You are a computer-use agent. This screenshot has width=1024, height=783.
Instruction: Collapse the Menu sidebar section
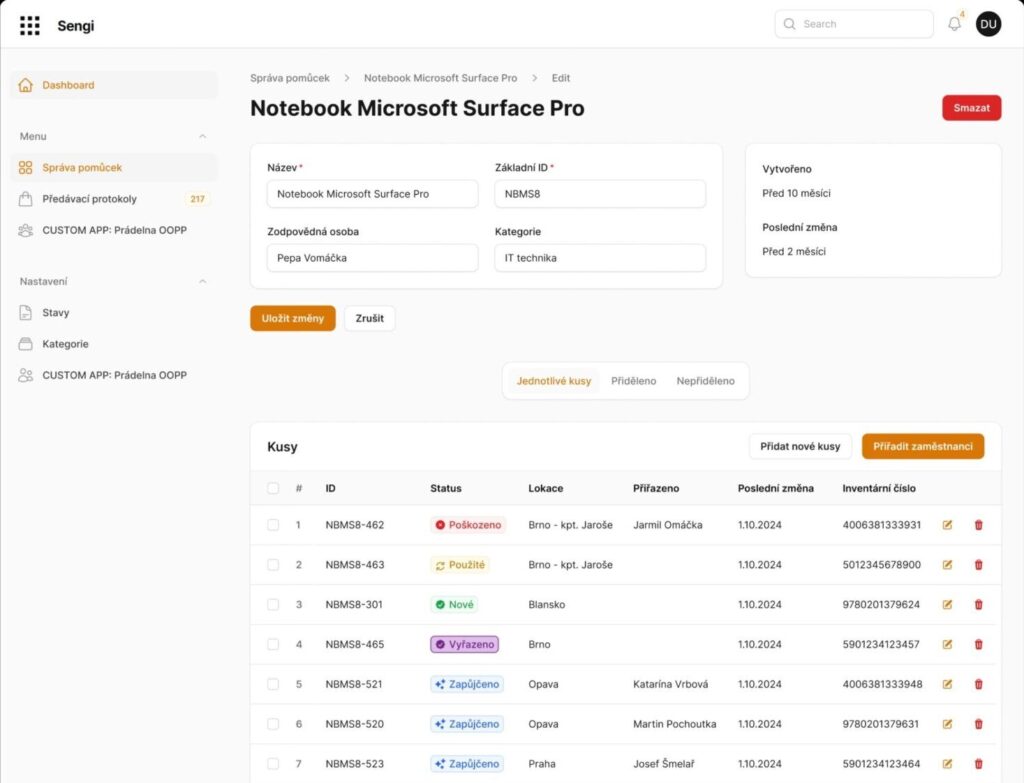pyautogui.click(x=203, y=136)
